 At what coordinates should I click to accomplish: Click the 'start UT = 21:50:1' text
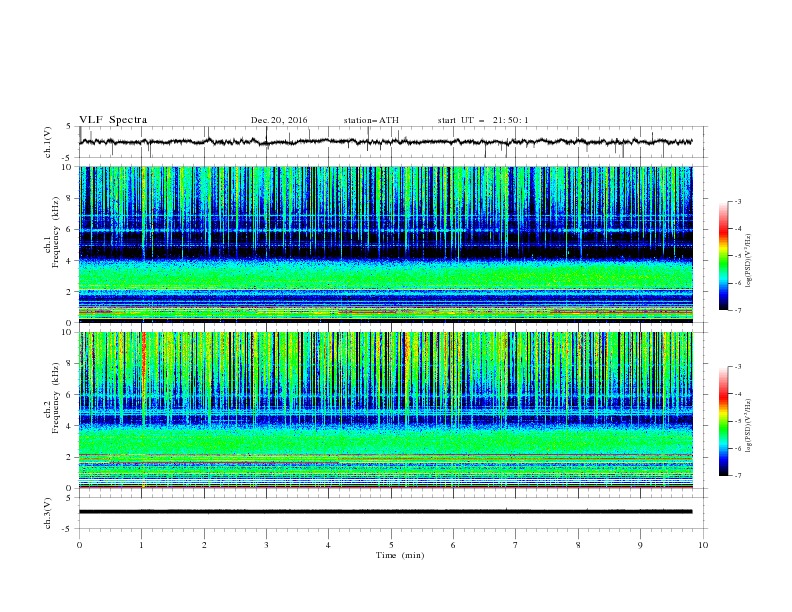483,120
